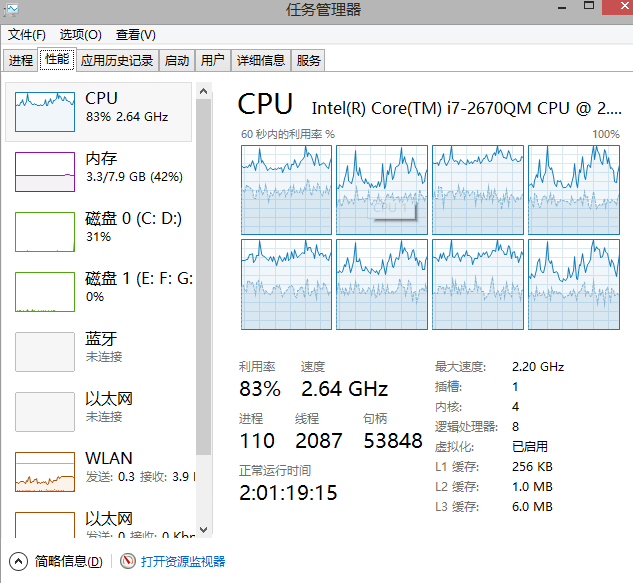Select the 性能 tab

pos(57,59)
